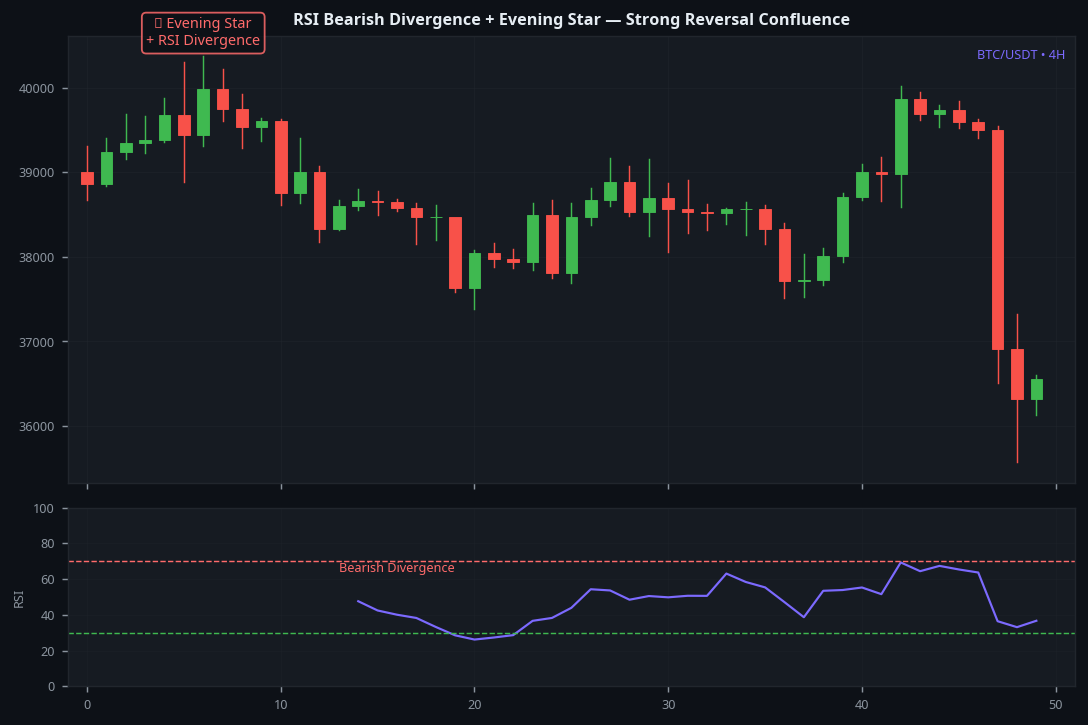Click the red dashed overbought line at 70

572,561
